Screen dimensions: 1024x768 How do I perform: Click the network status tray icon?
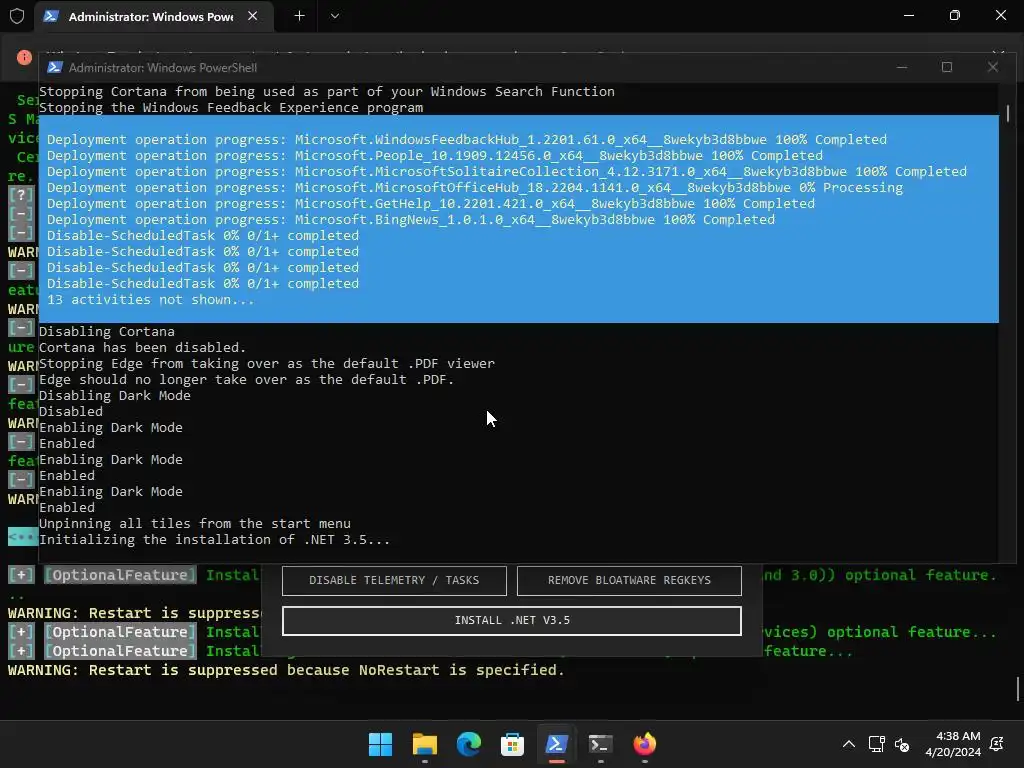(876, 744)
